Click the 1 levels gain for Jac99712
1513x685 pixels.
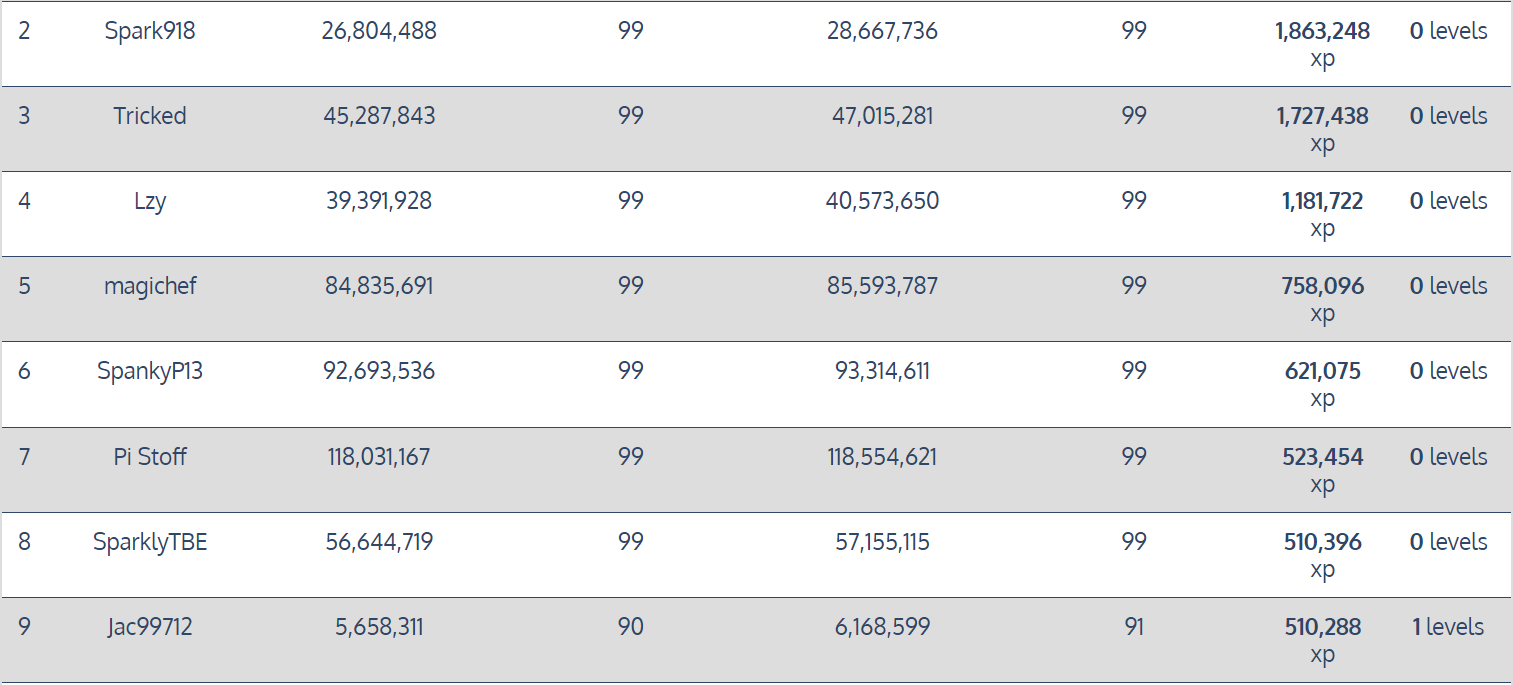[1448, 627]
